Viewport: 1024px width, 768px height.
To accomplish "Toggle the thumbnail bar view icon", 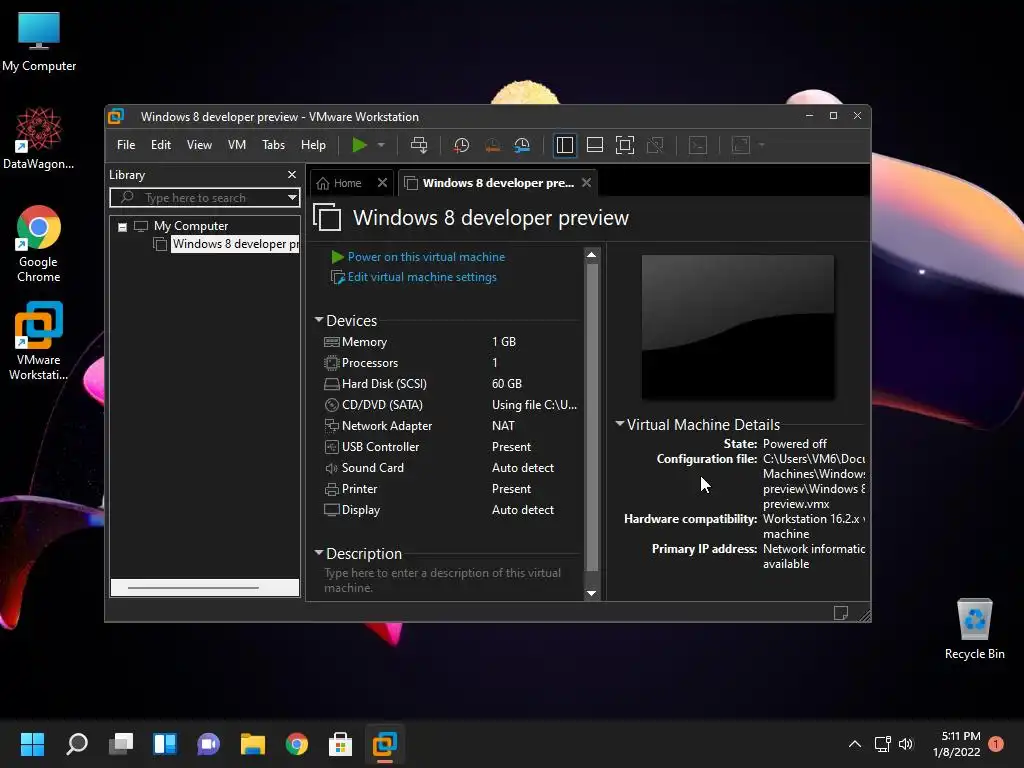I will point(595,145).
